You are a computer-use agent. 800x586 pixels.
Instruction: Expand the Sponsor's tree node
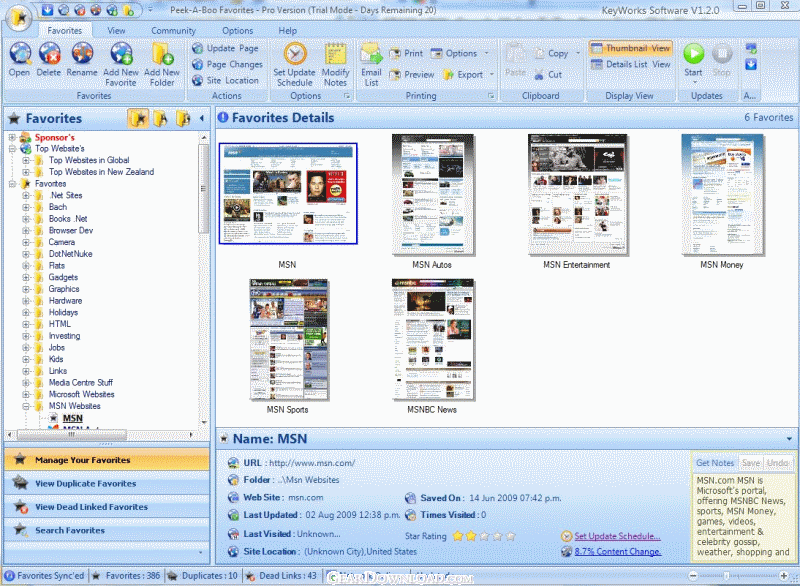(x=12, y=137)
